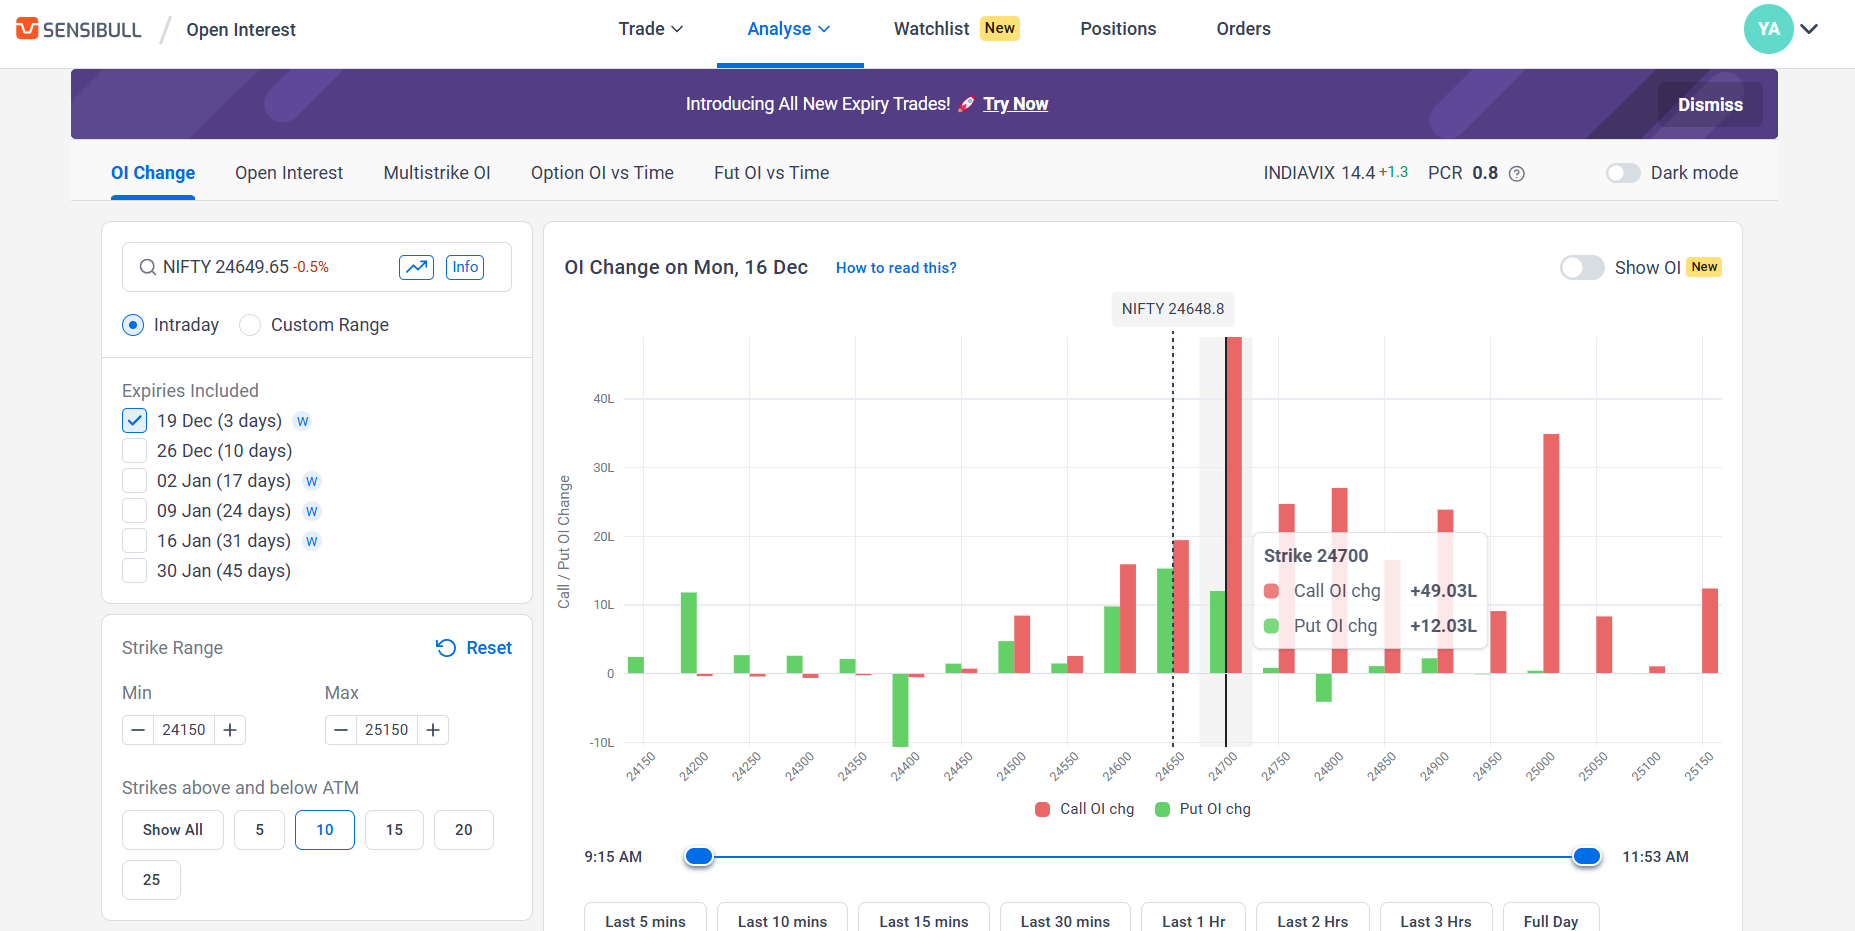Screen dimensions: 1855x931
Task: Select the Custom Range radio button
Action: tap(250, 325)
